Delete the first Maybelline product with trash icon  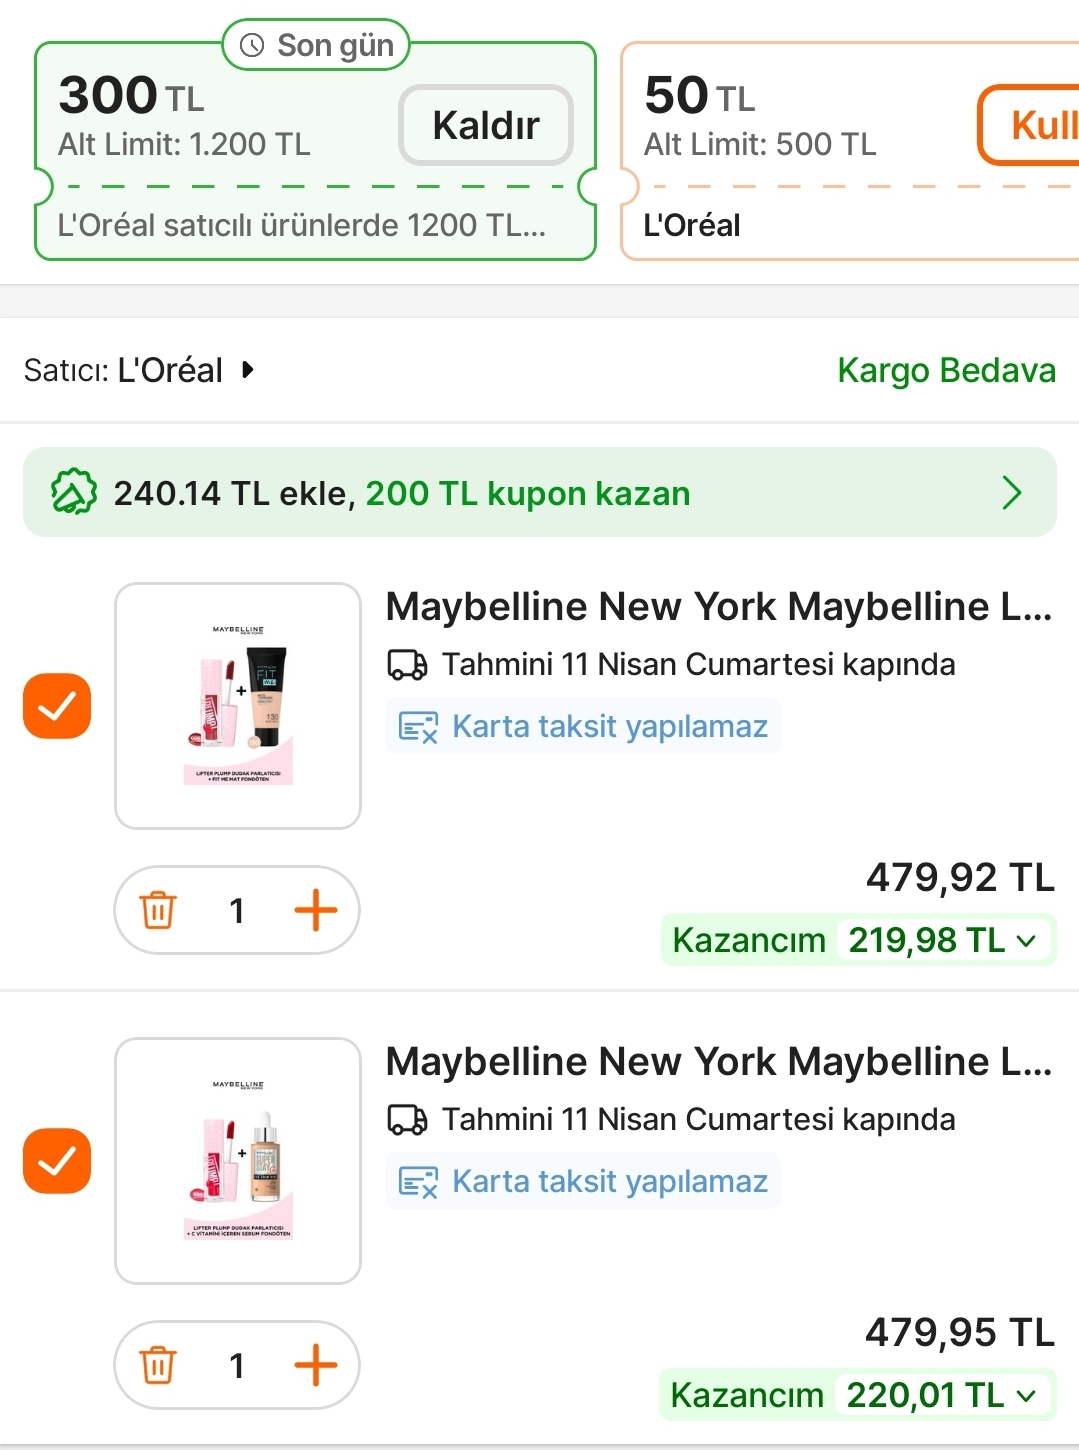(158, 911)
